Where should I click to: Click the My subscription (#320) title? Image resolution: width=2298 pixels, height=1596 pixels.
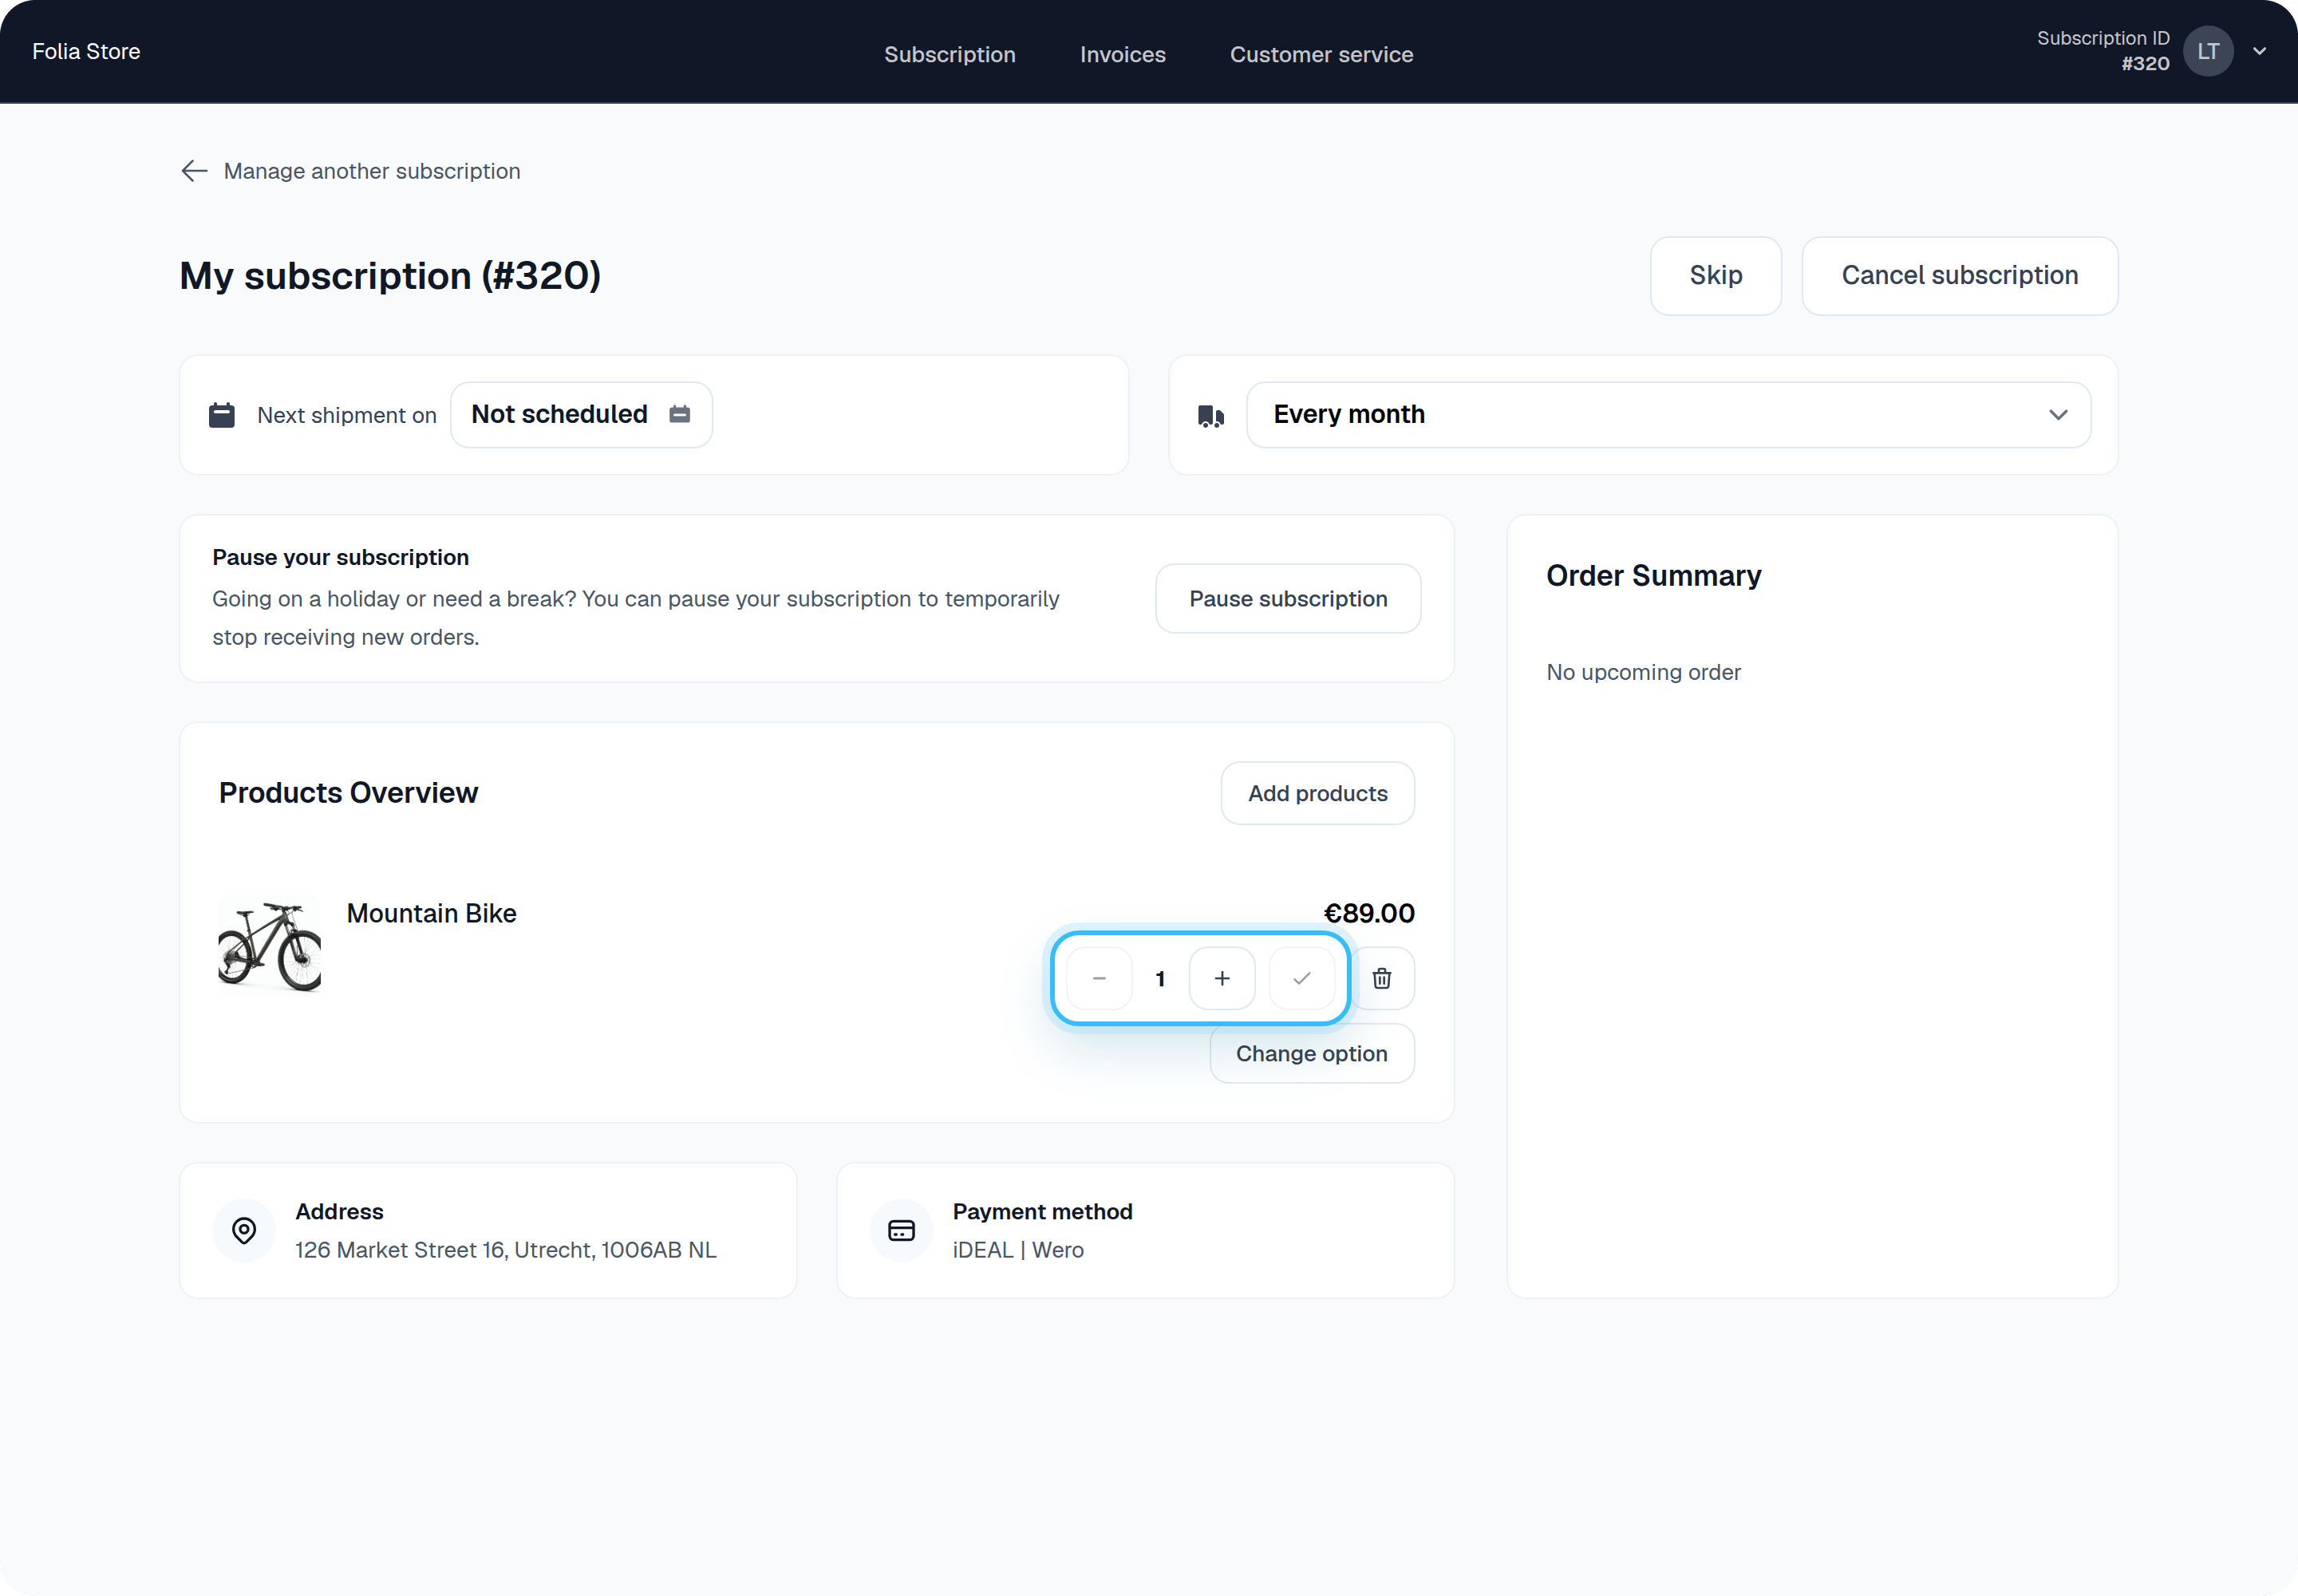tap(390, 276)
